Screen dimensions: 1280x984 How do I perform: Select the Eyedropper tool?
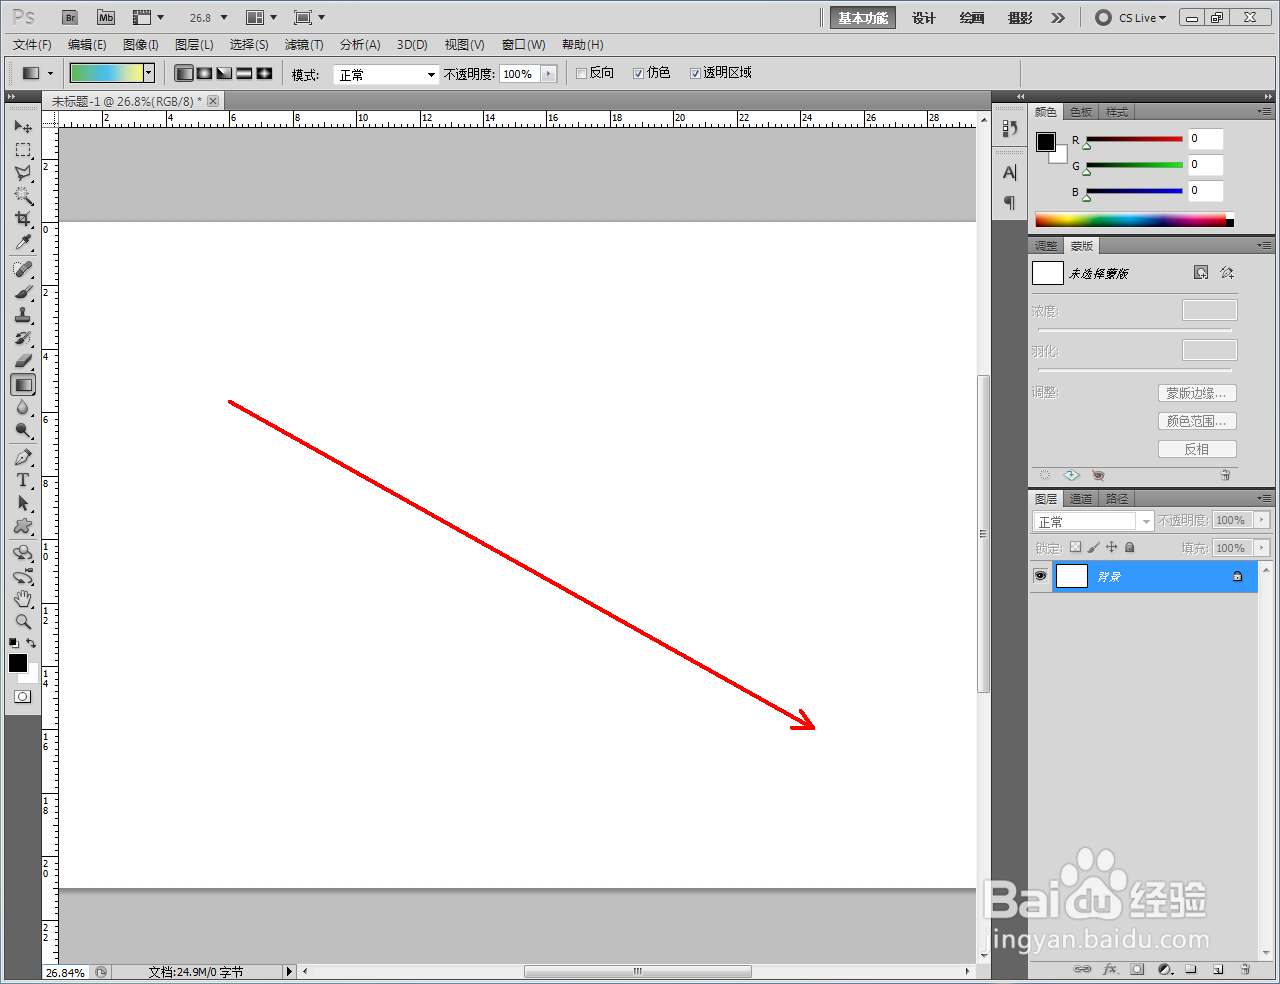23,242
